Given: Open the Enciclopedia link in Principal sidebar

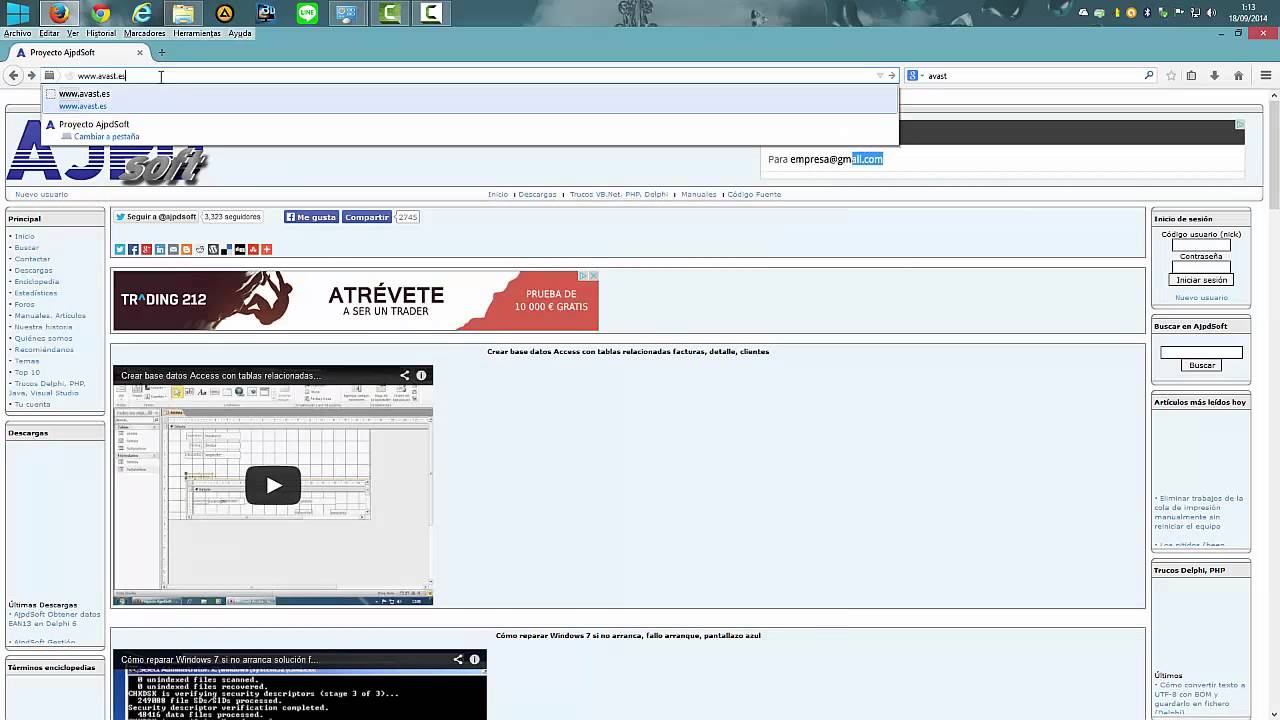Looking at the screenshot, I should pyautogui.click(x=37, y=282).
